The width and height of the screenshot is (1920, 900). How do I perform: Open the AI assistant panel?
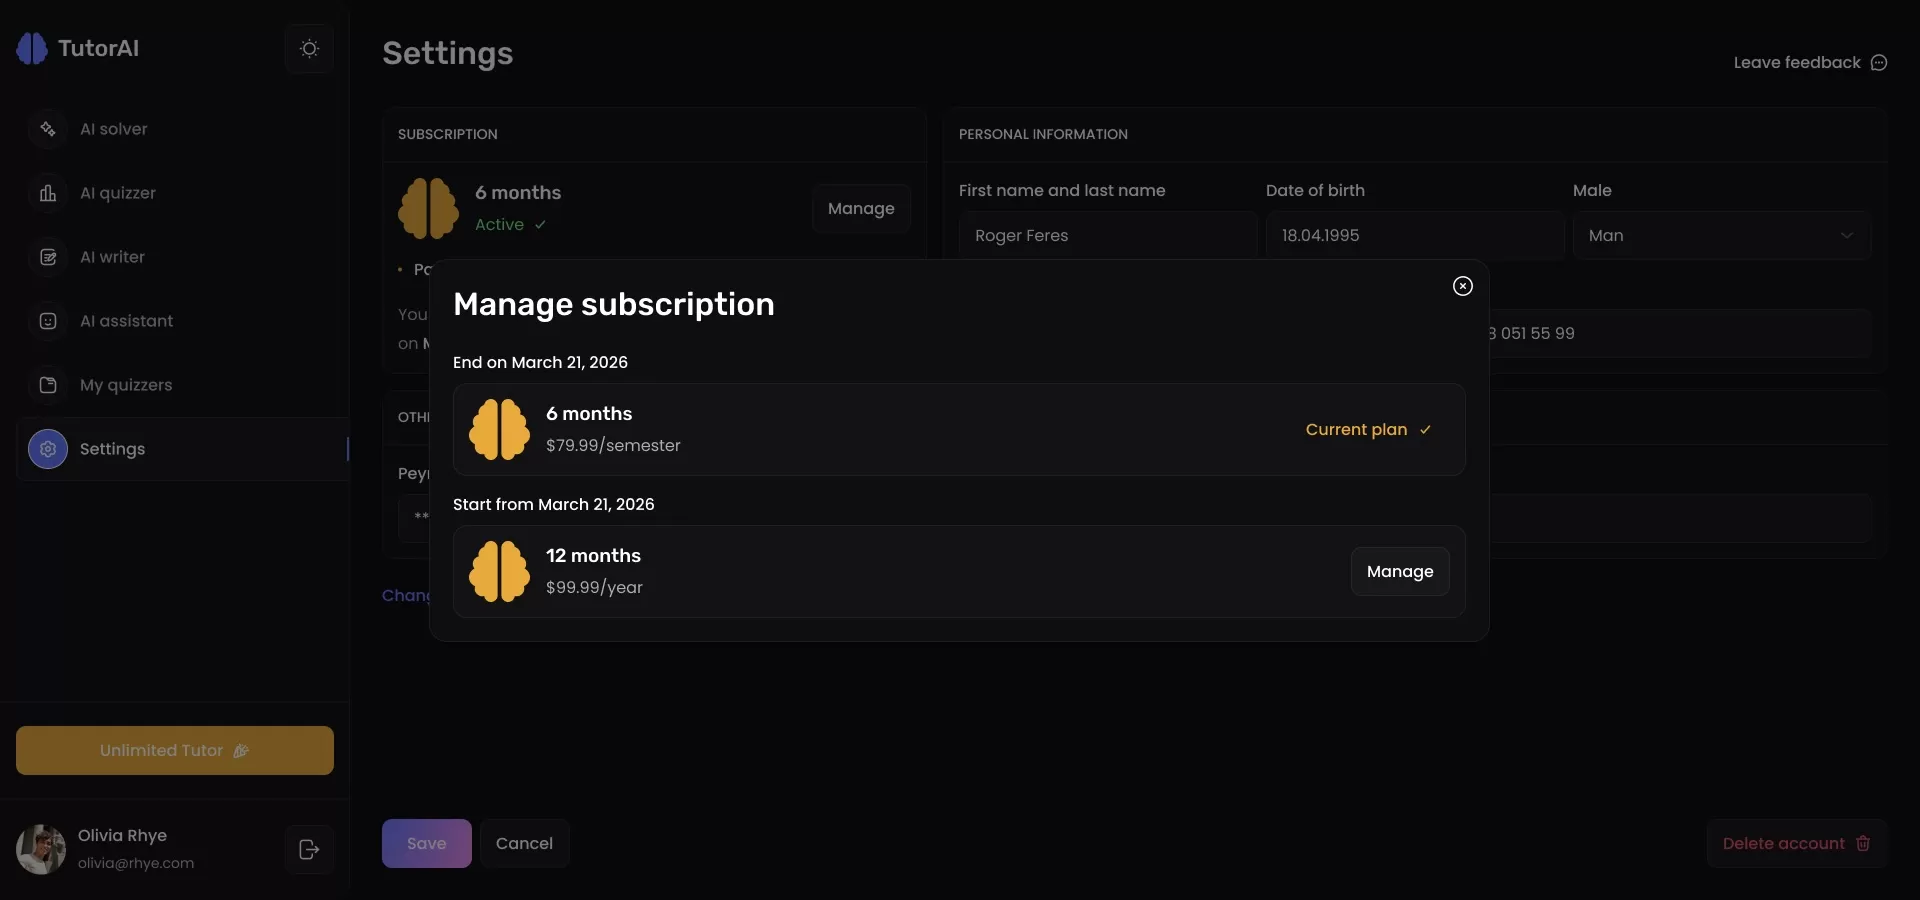click(126, 321)
